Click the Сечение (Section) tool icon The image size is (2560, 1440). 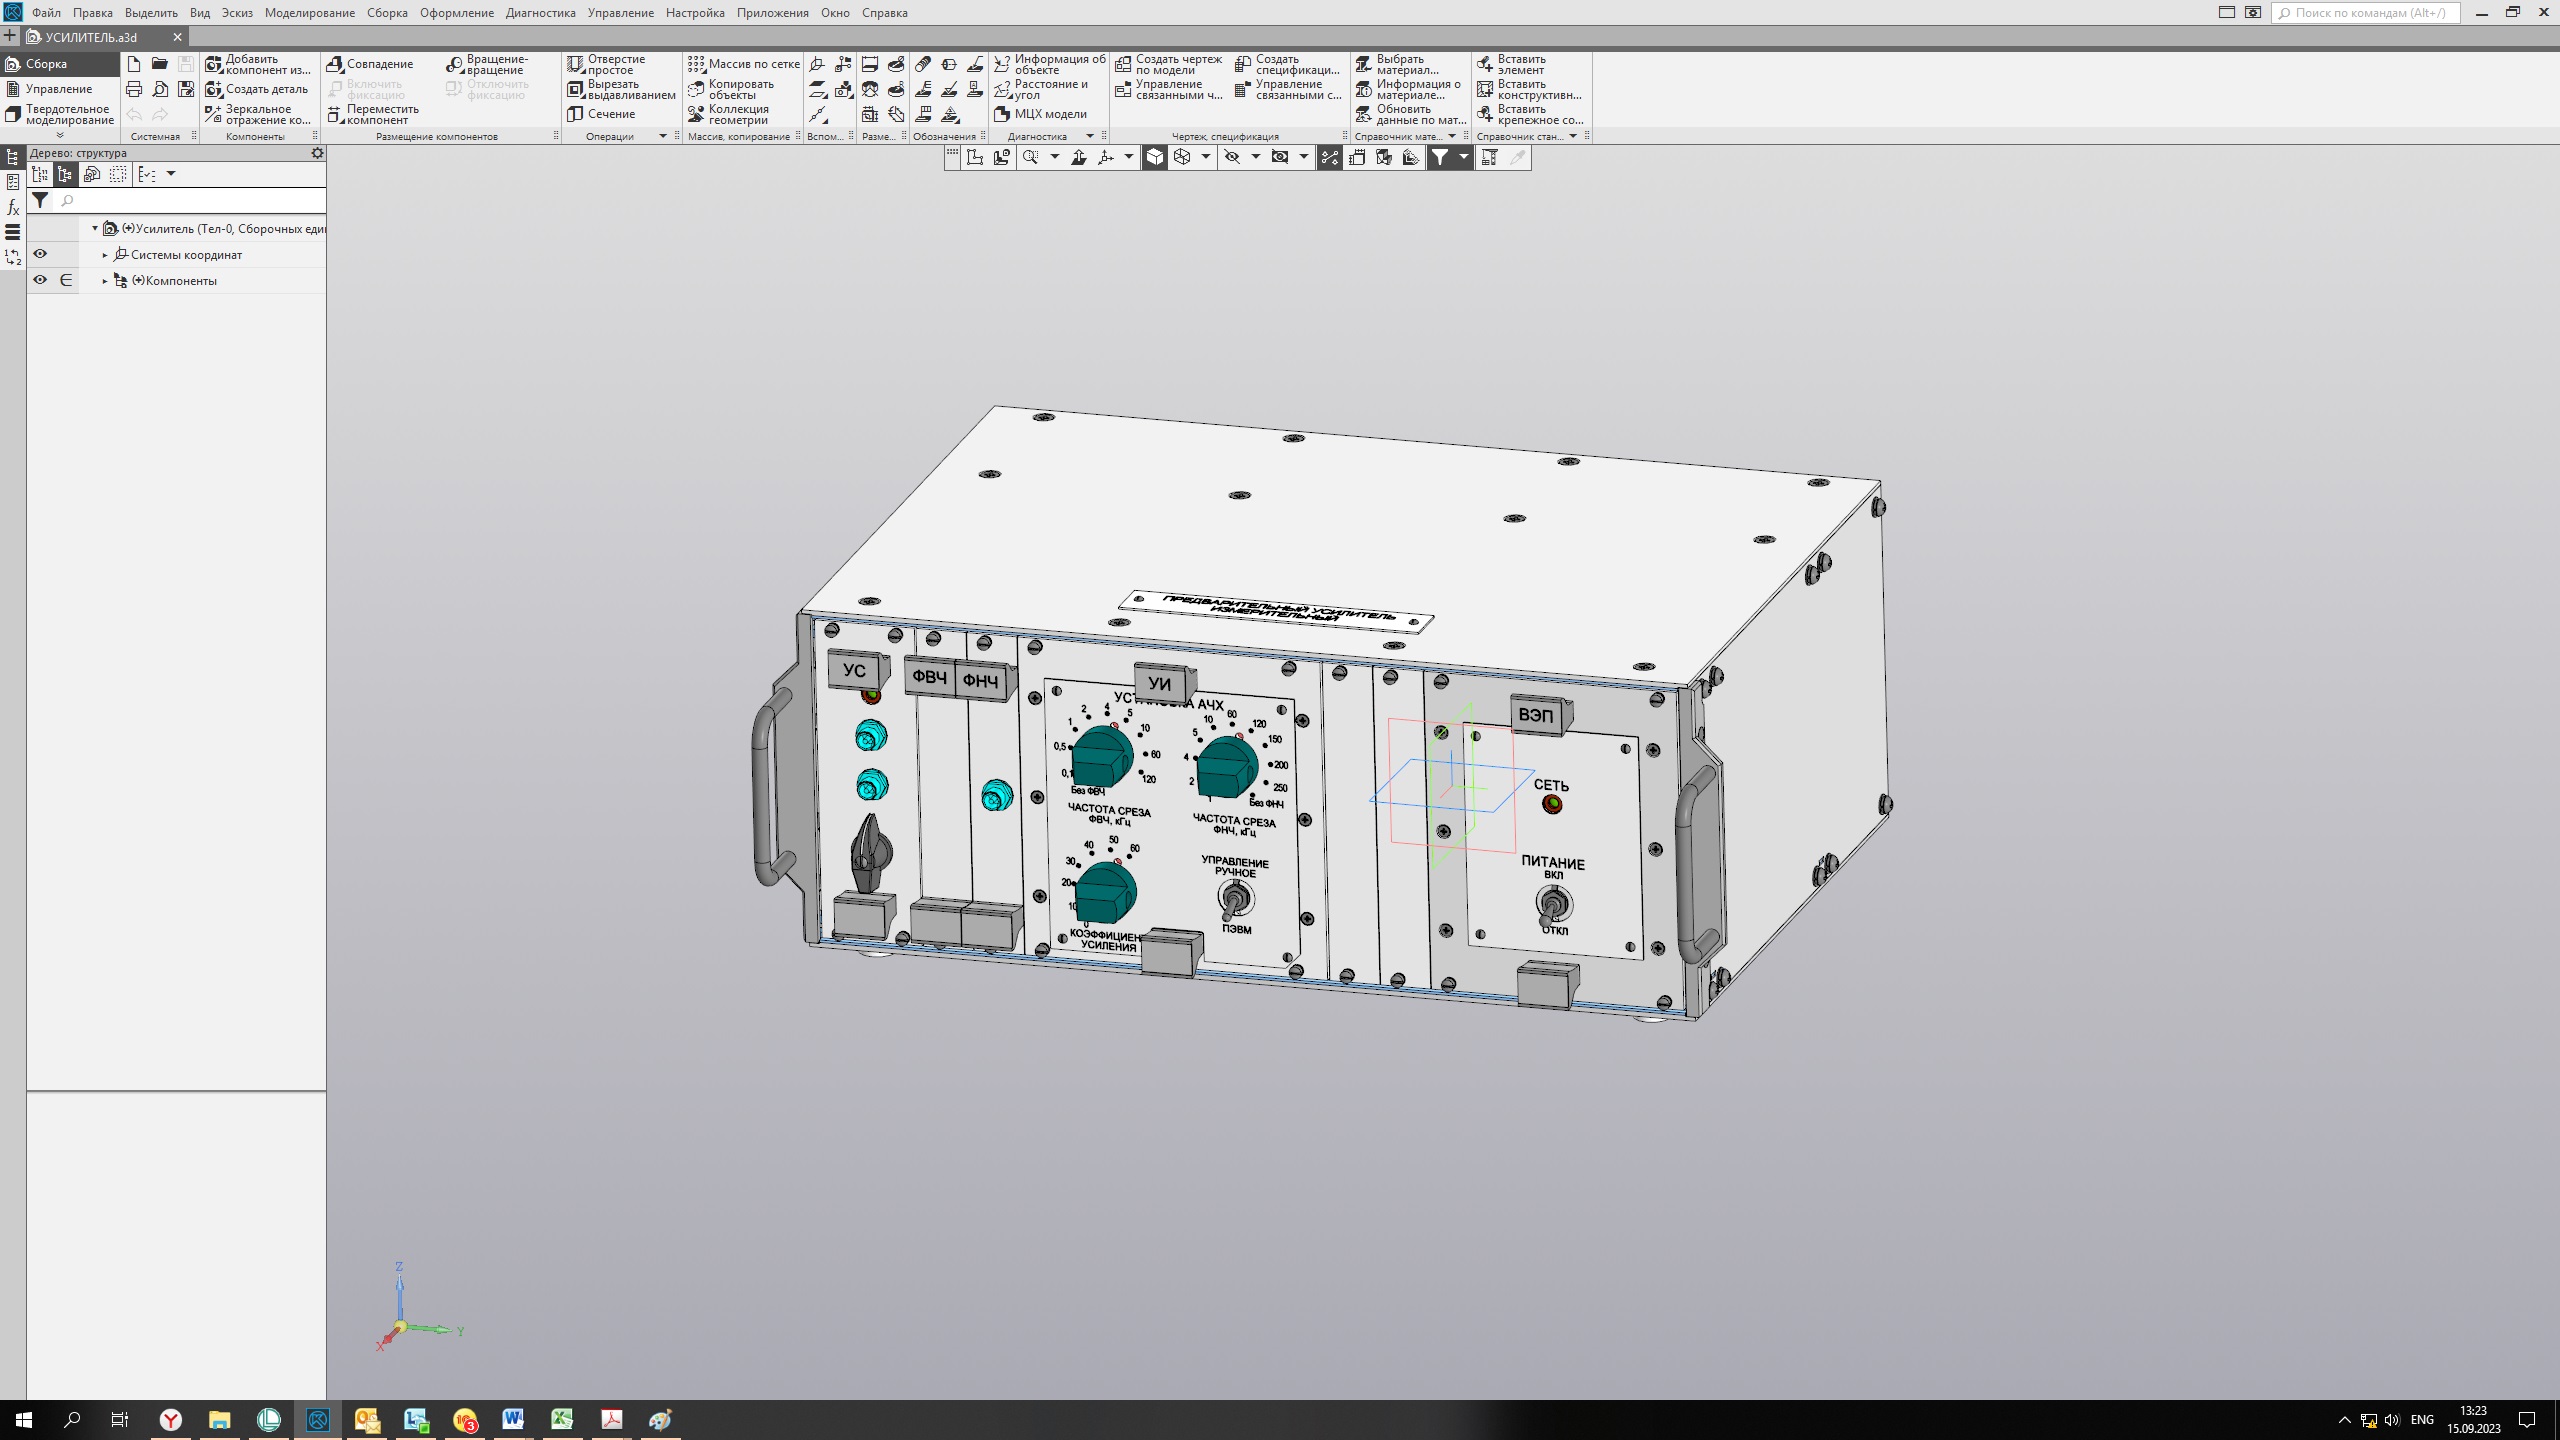click(x=575, y=114)
